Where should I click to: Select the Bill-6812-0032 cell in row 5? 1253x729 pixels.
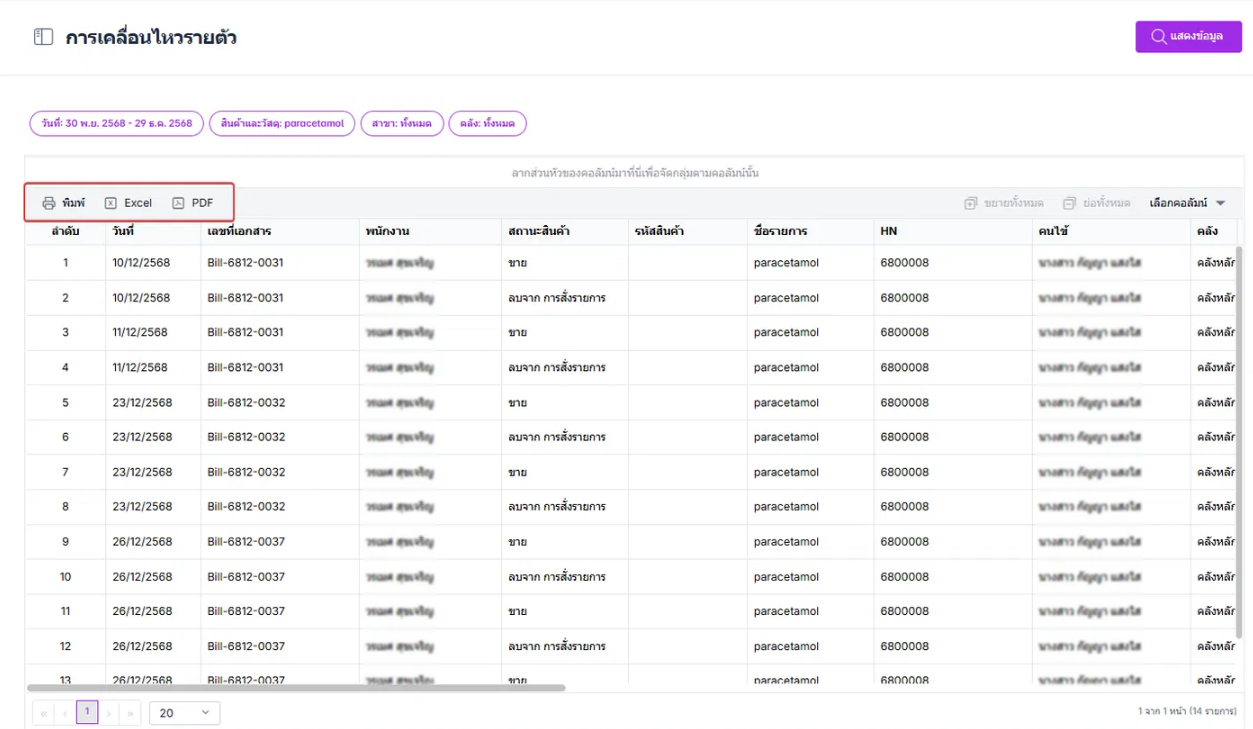point(246,403)
